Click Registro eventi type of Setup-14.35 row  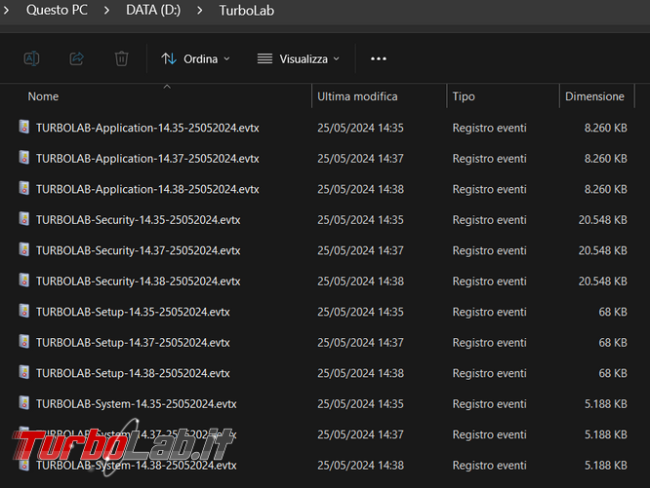(x=490, y=312)
